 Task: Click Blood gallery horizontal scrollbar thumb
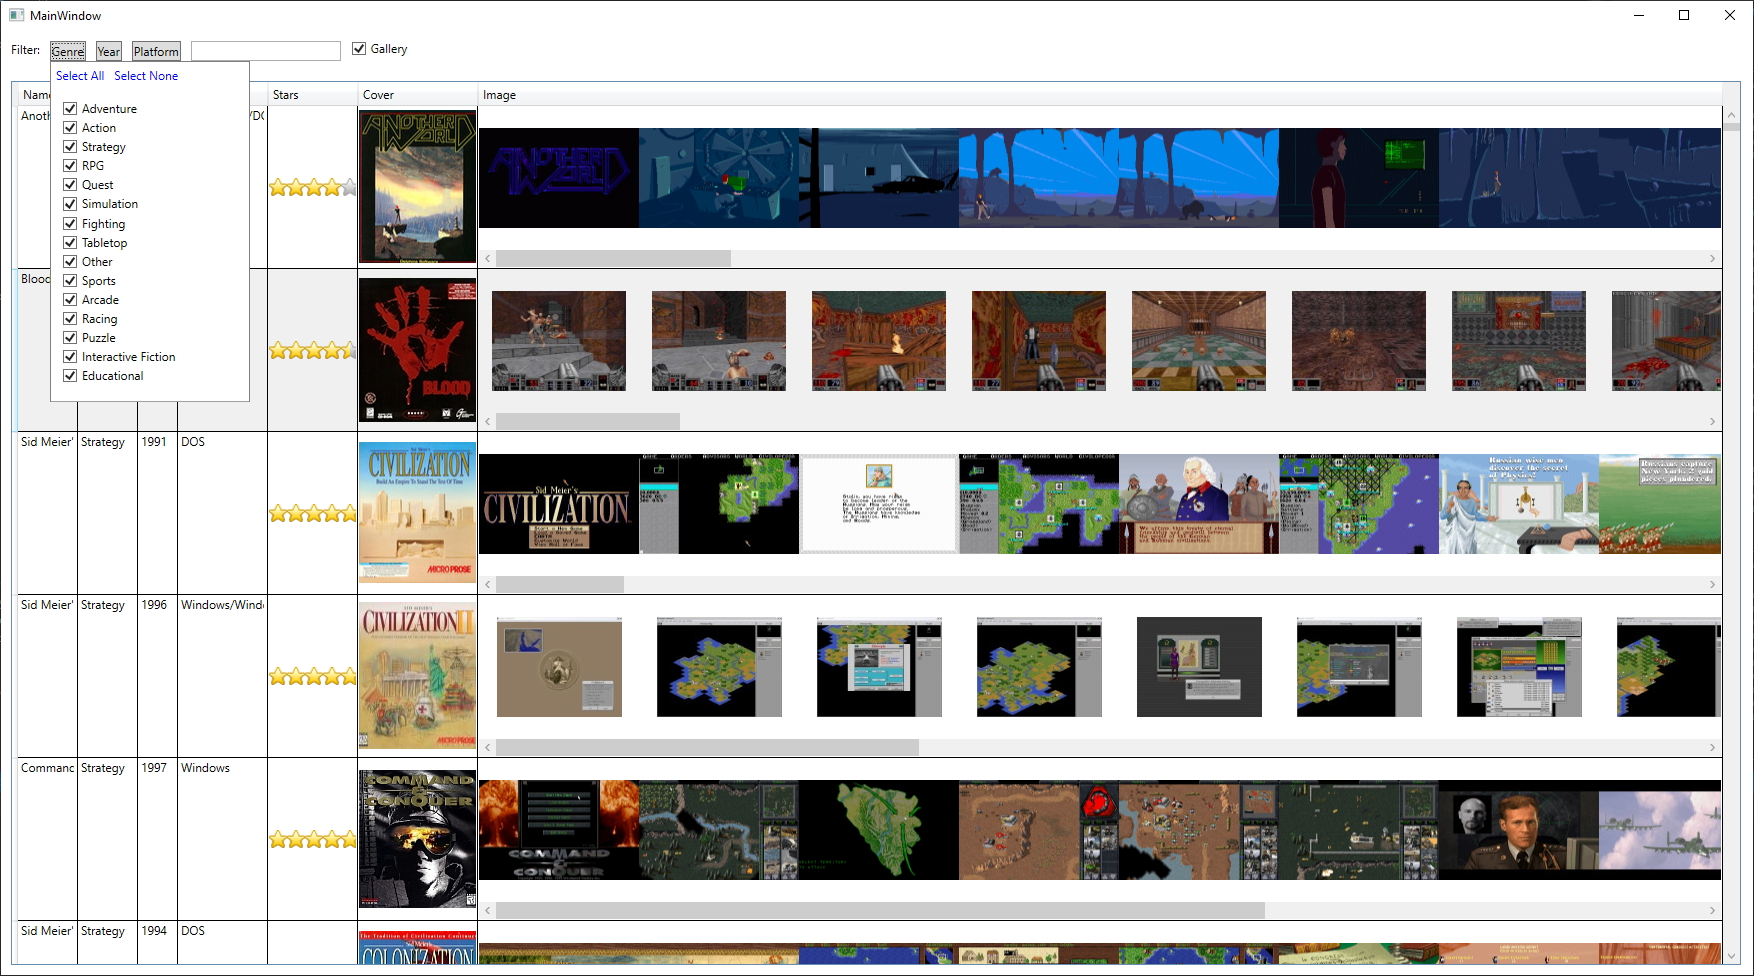coord(588,421)
